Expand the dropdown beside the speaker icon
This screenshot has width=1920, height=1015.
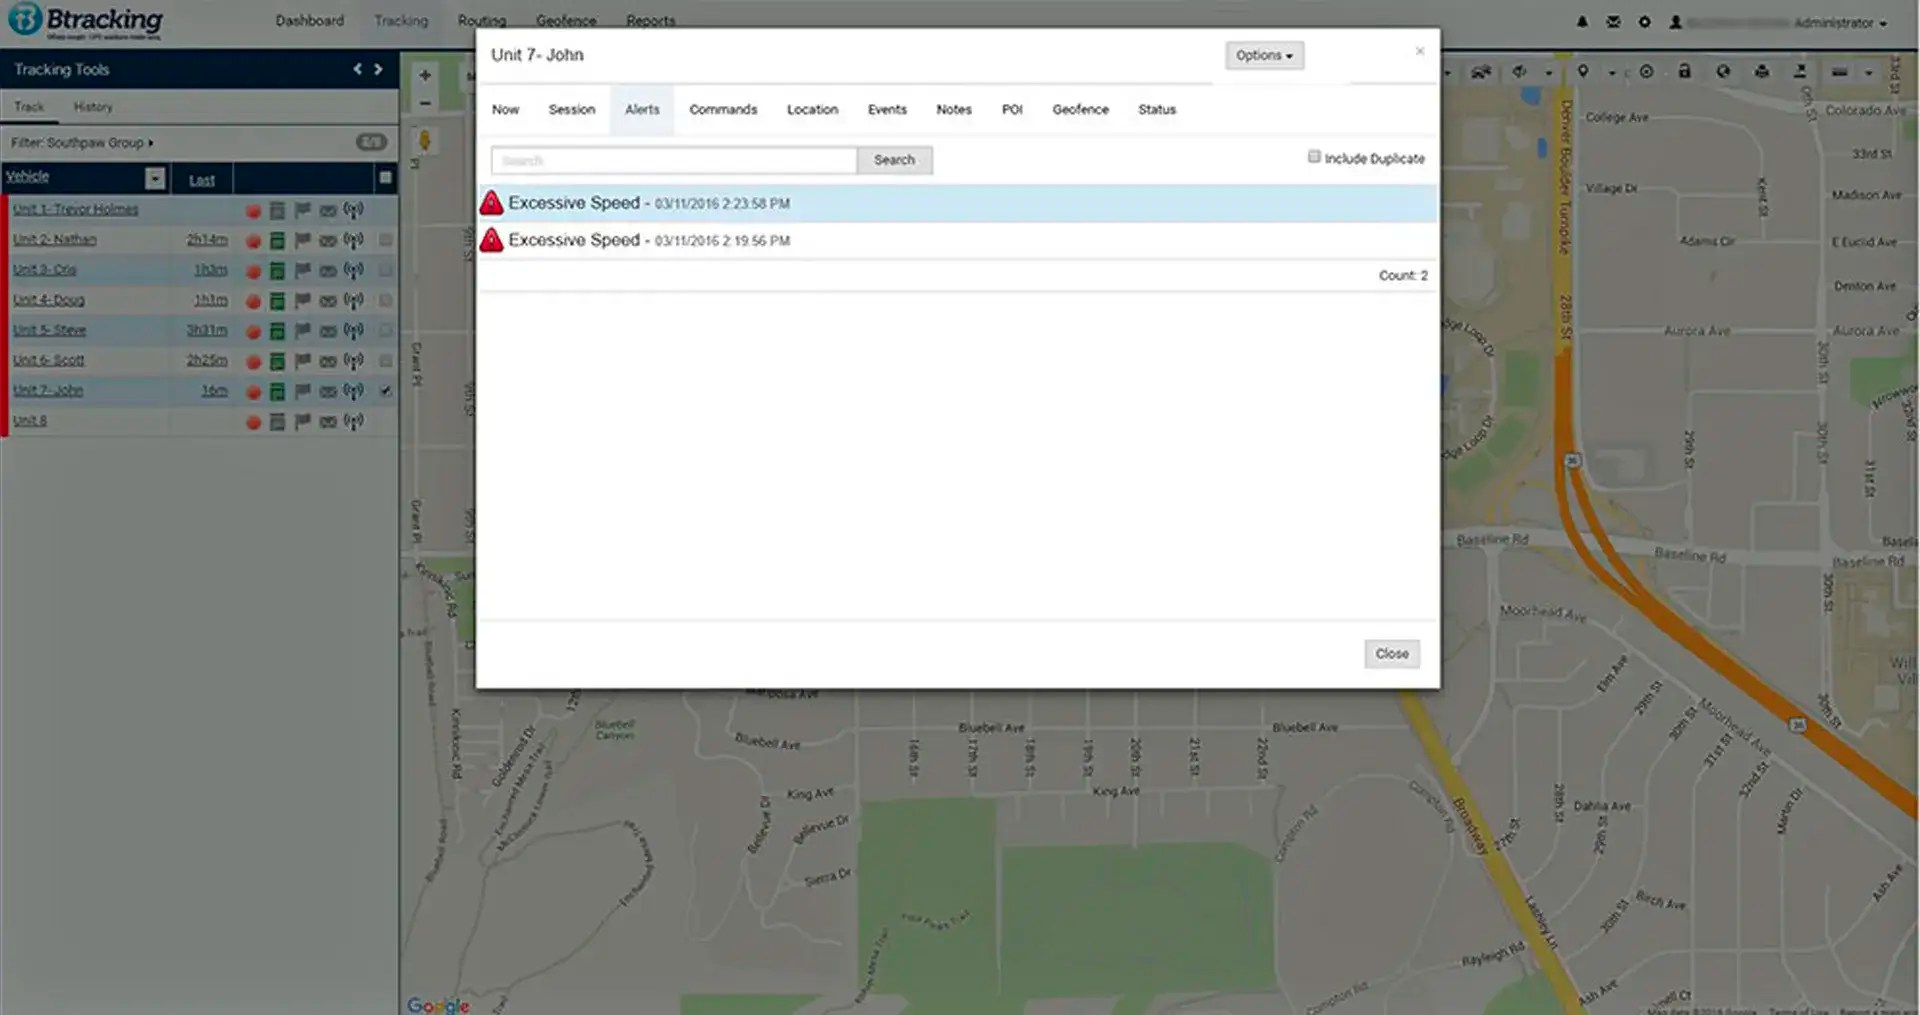pyautogui.click(x=1548, y=73)
